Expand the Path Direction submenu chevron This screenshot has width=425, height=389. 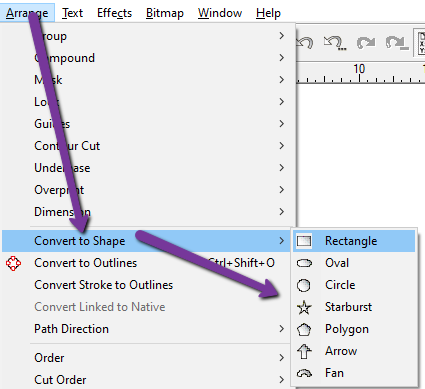[282, 329]
